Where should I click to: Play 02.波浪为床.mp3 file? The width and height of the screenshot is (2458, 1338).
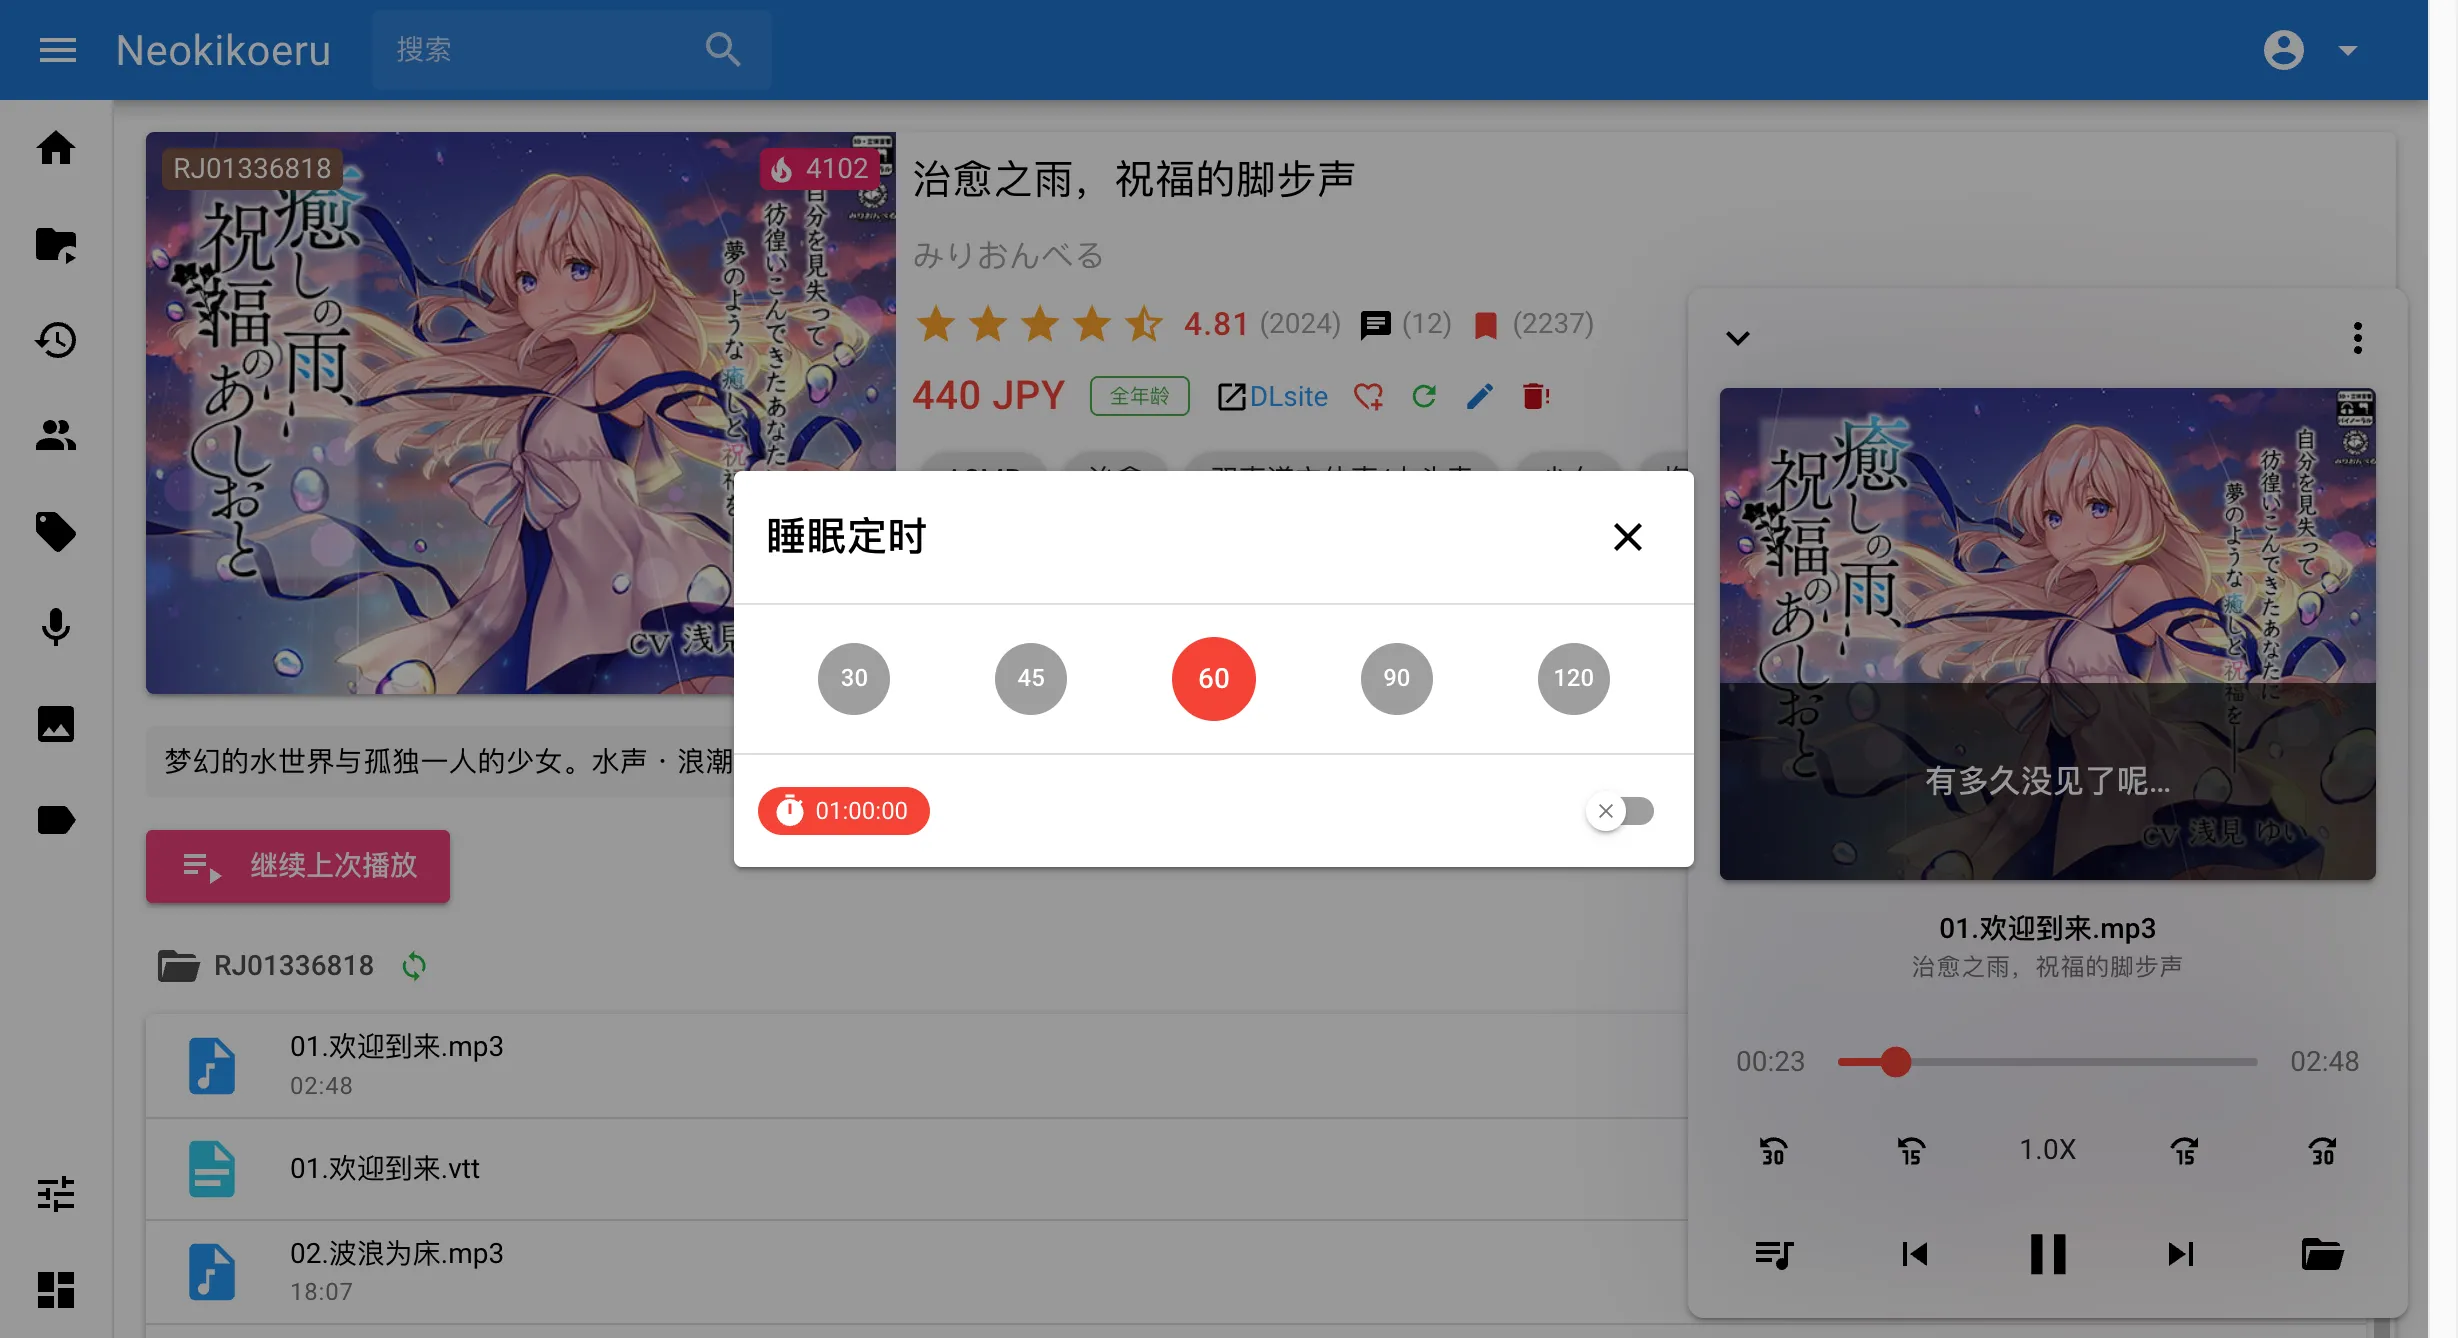point(916,1272)
